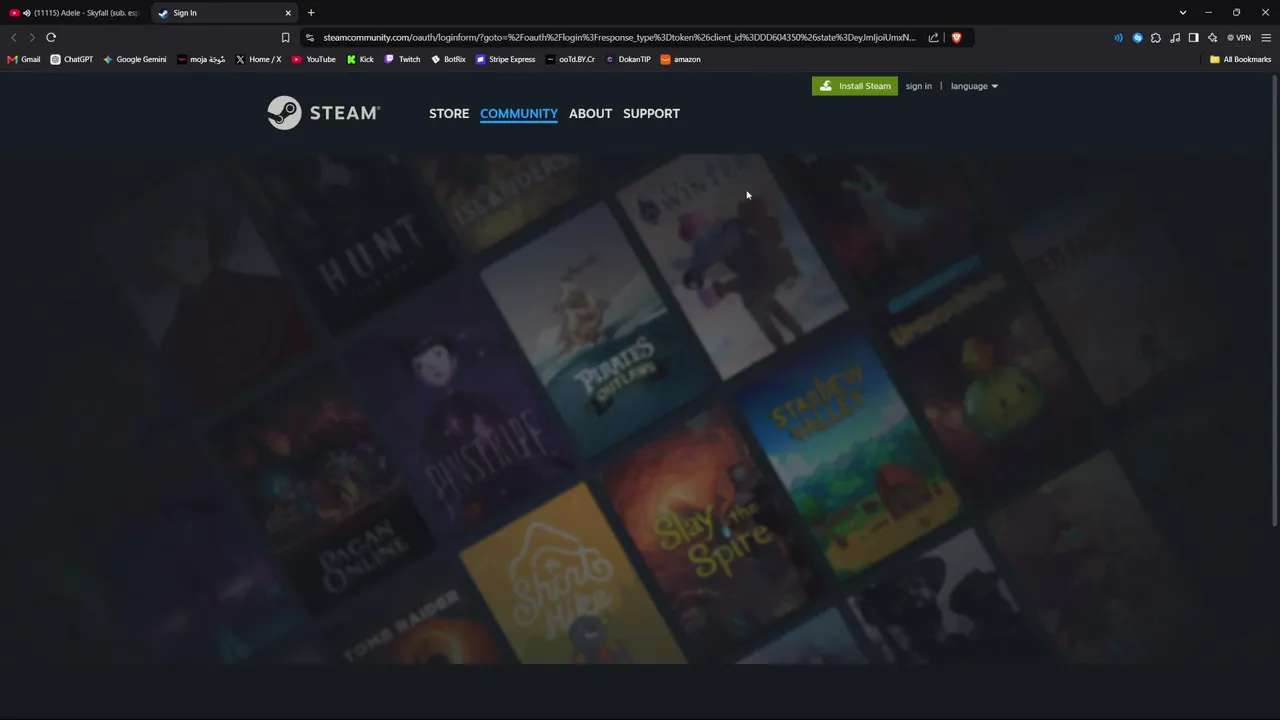Open the amazon bookmark
1280x720 pixels.
[681, 59]
